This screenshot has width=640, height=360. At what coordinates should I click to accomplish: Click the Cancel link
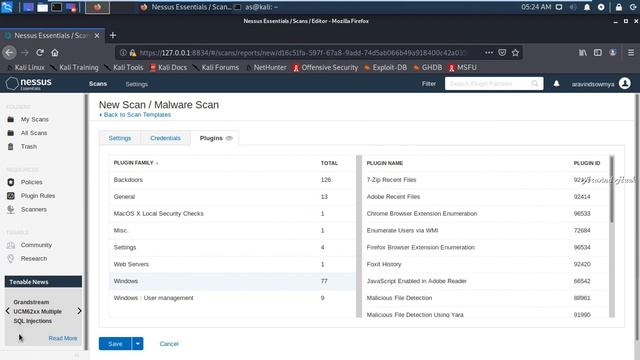coord(169,344)
